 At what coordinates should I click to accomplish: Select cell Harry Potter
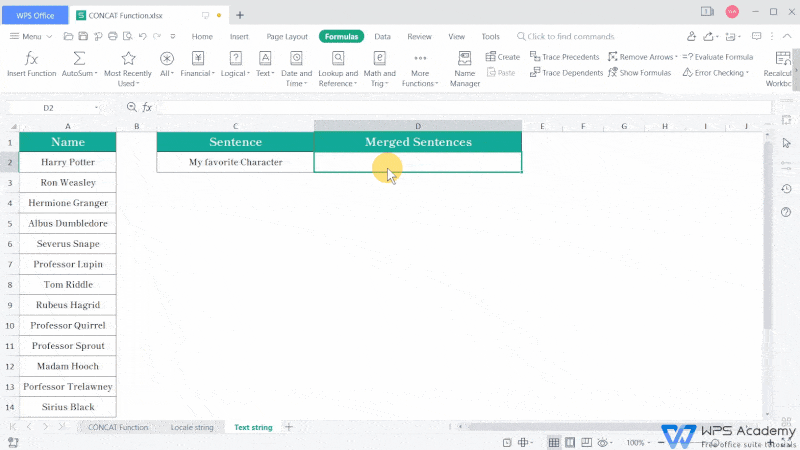point(68,162)
